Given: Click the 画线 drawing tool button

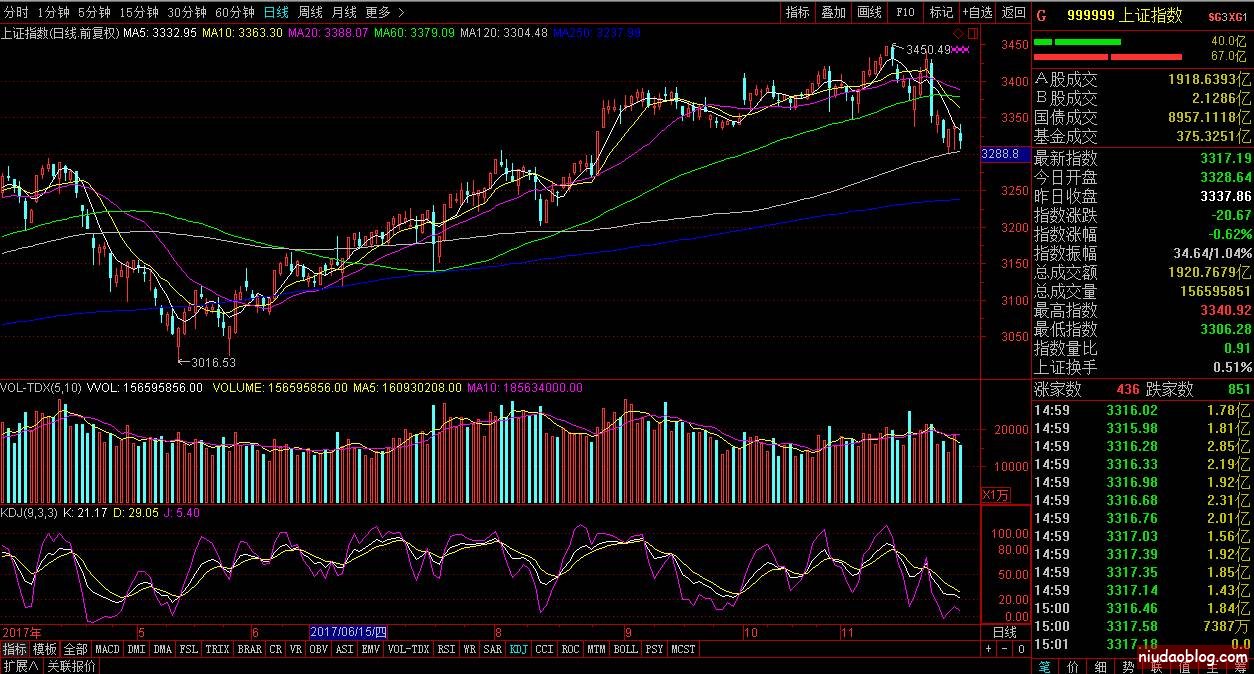Looking at the screenshot, I should pos(870,12).
